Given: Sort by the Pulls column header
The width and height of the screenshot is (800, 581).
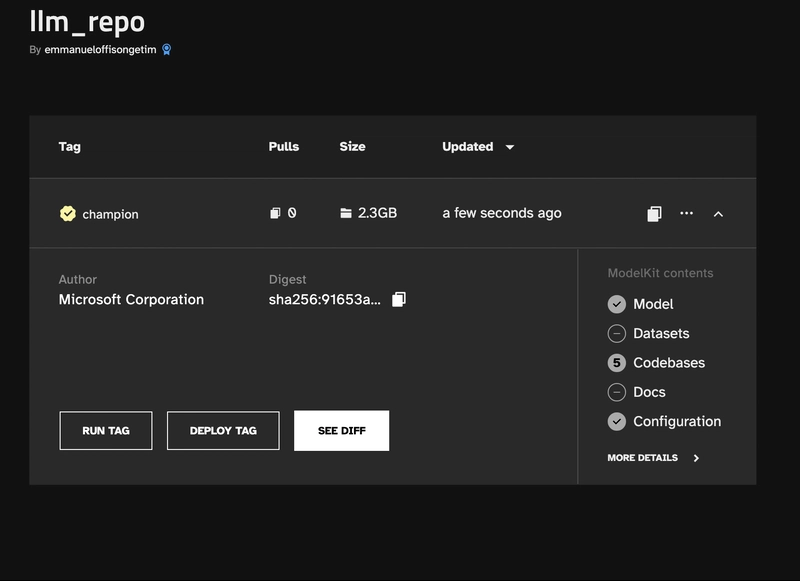Looking at the screenshot, I should (x=284, y=146).
